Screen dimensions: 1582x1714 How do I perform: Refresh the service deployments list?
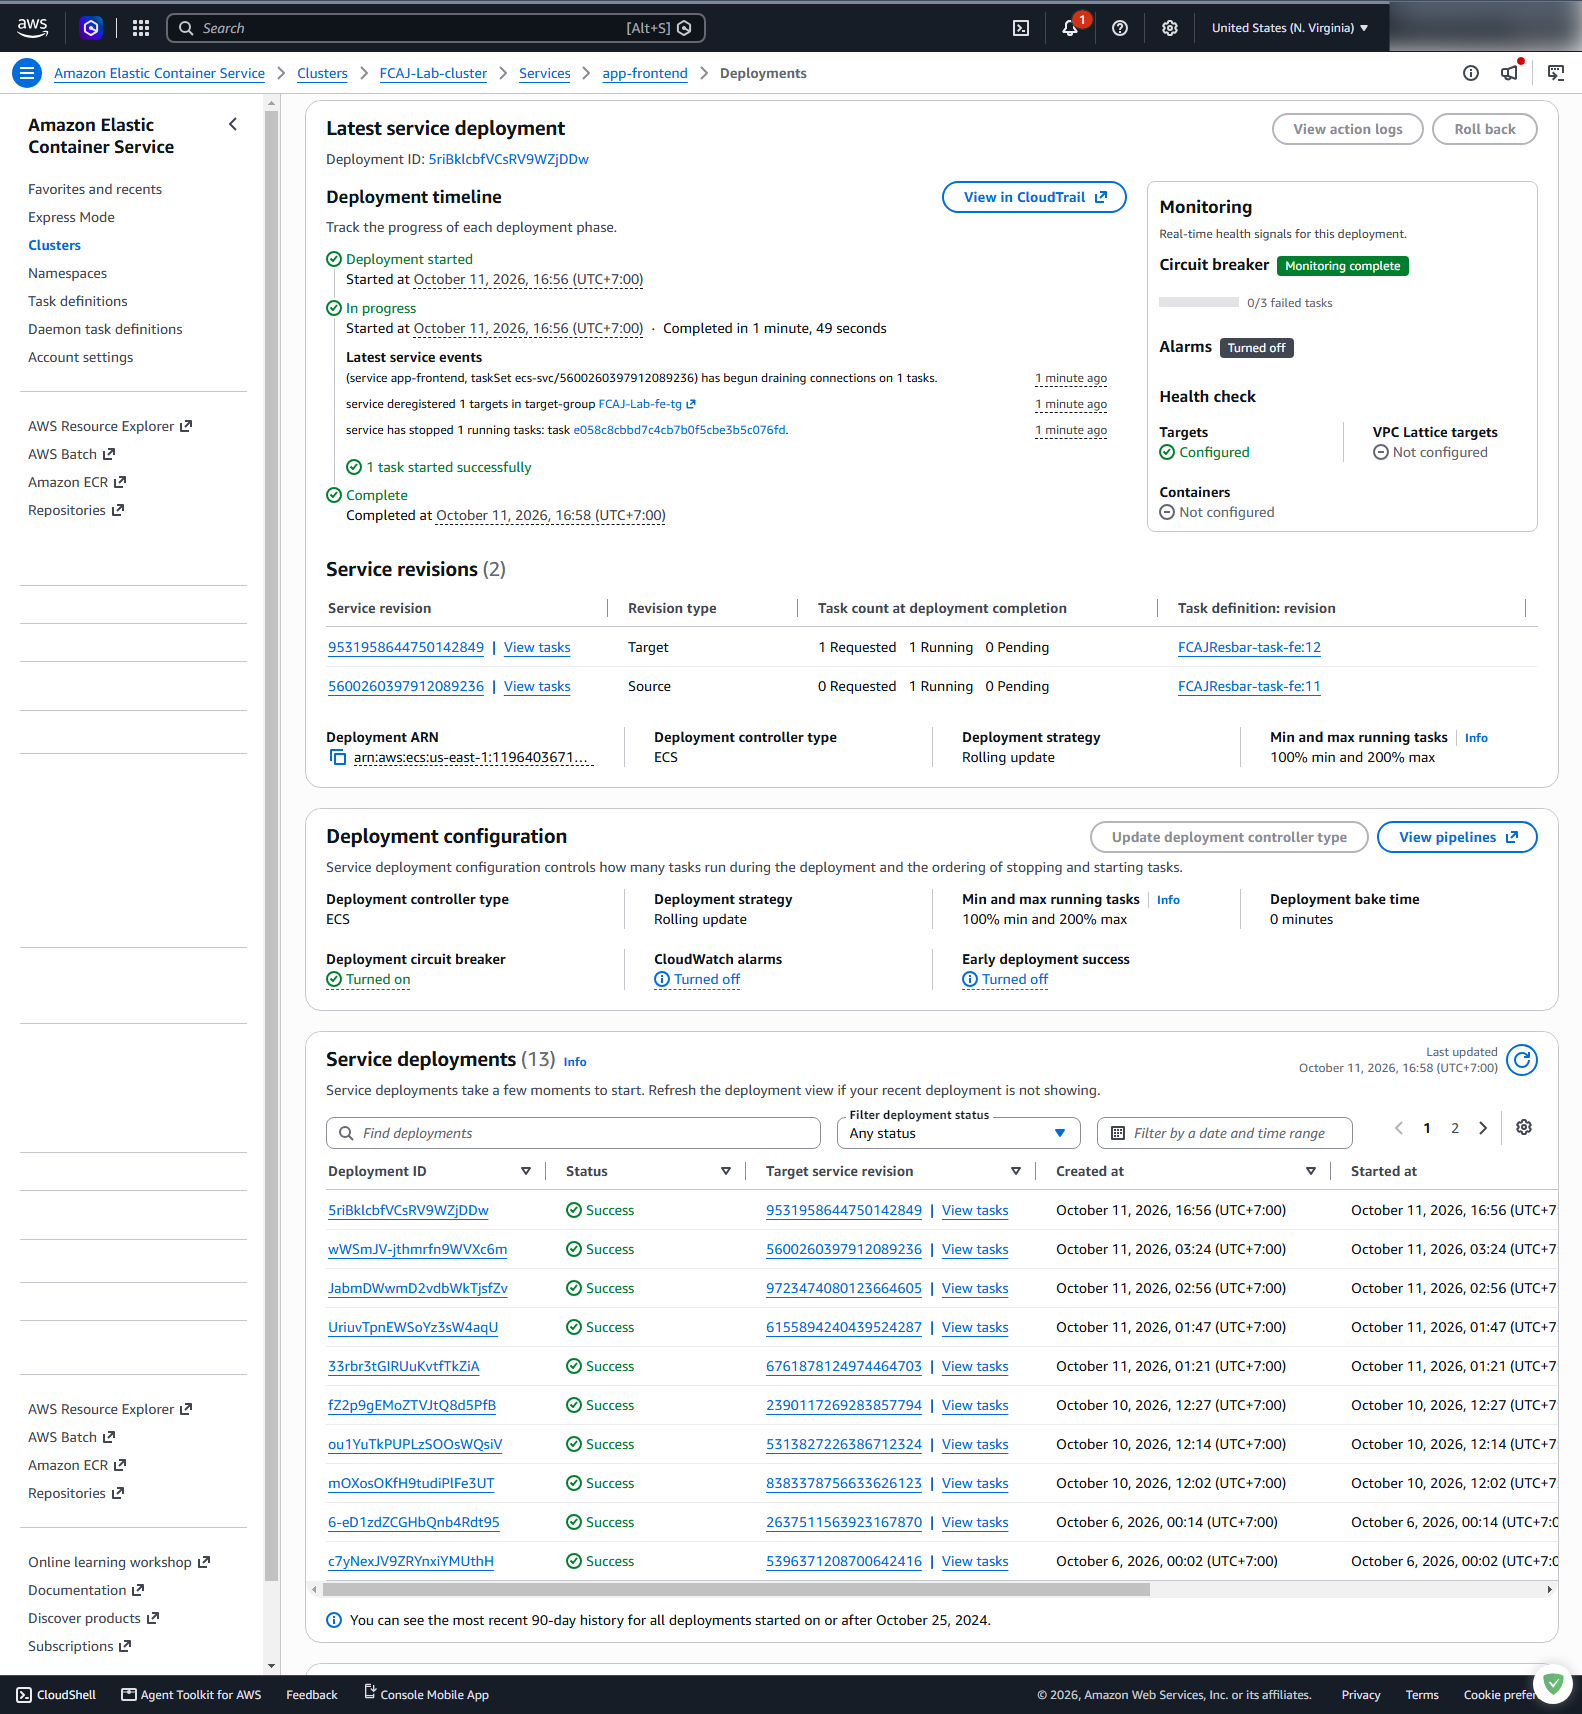[x=1522, y=1060]
